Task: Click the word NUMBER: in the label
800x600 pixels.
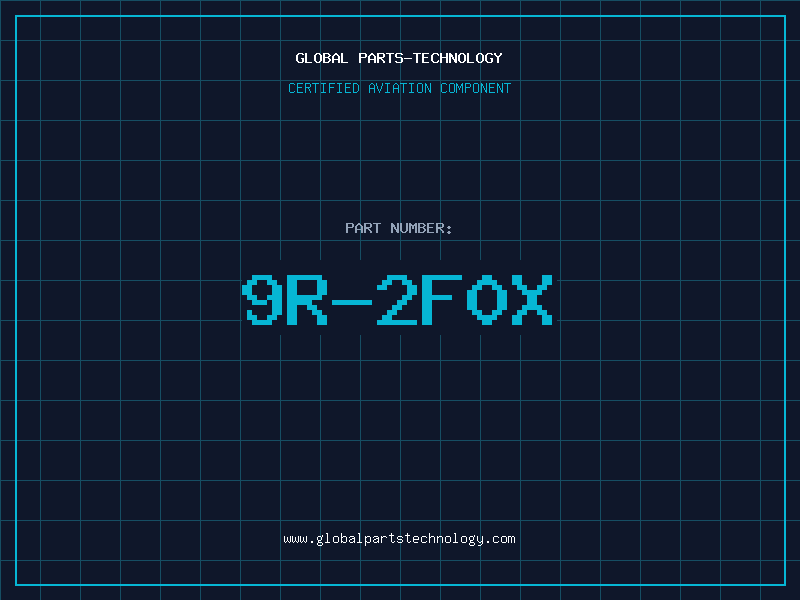Action: point(421,228)
